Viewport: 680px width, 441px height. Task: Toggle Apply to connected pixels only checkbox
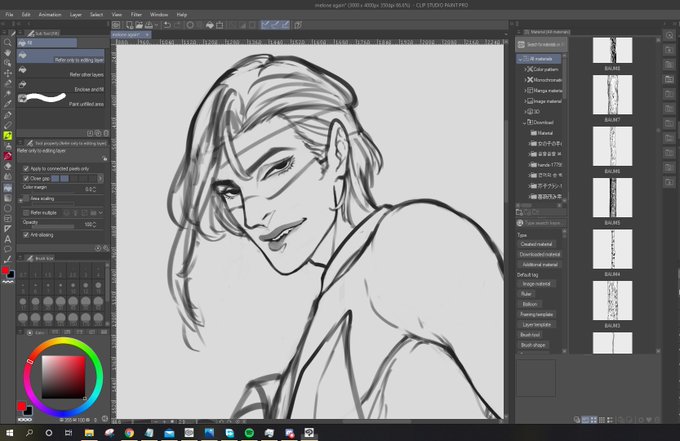26,168
